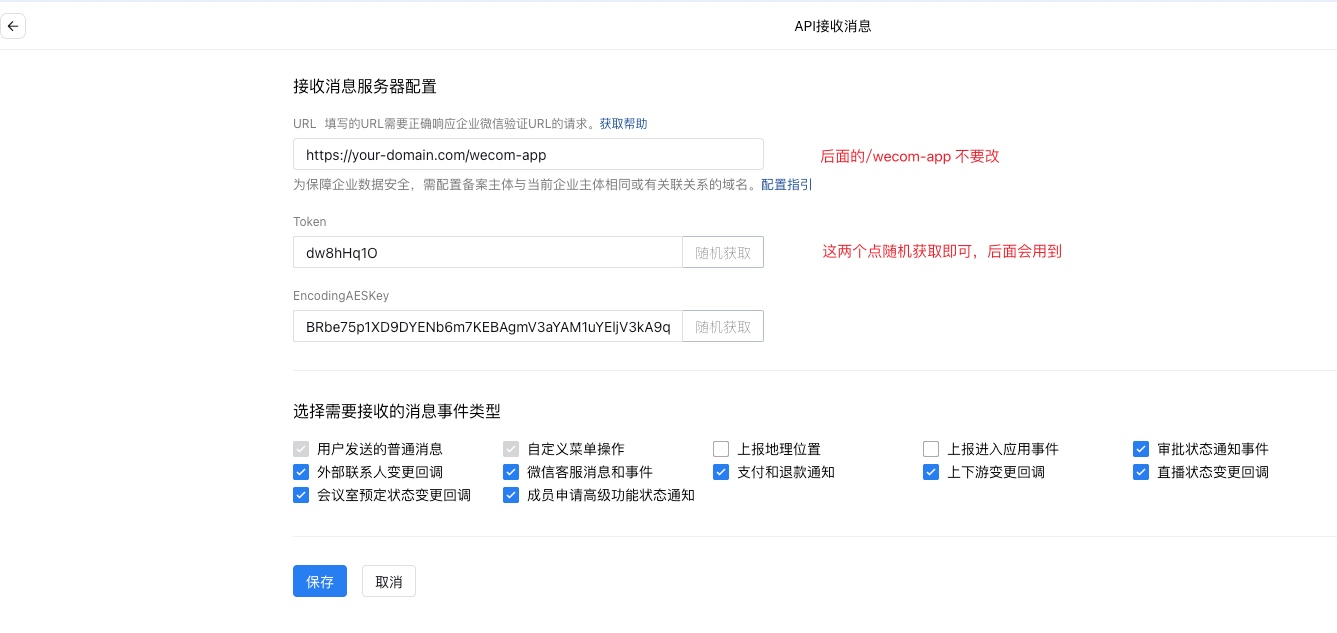Disable the 外部联系人变更回调 checkbox
The image size is (1337, 633).
(x=301, y=472)
